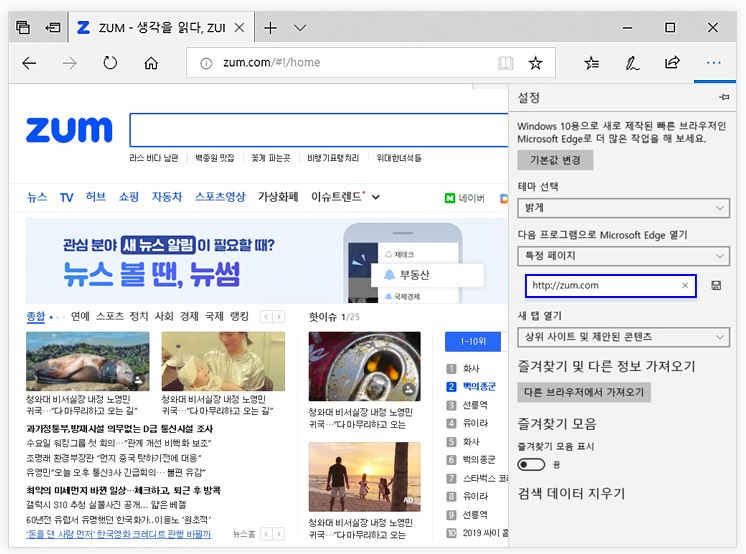Screen dimensions: 746x554
Task: Click the address bar URL
Action: (x=272, y=63)
